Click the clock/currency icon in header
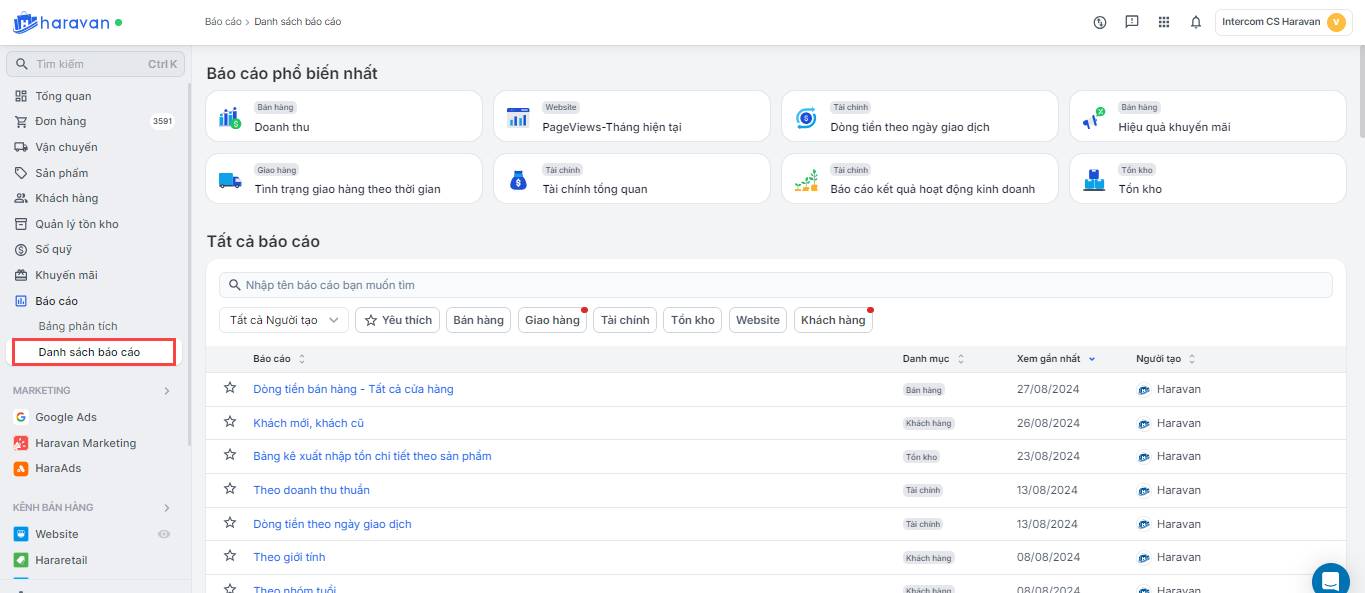1365x593 pixels. 1099,22
